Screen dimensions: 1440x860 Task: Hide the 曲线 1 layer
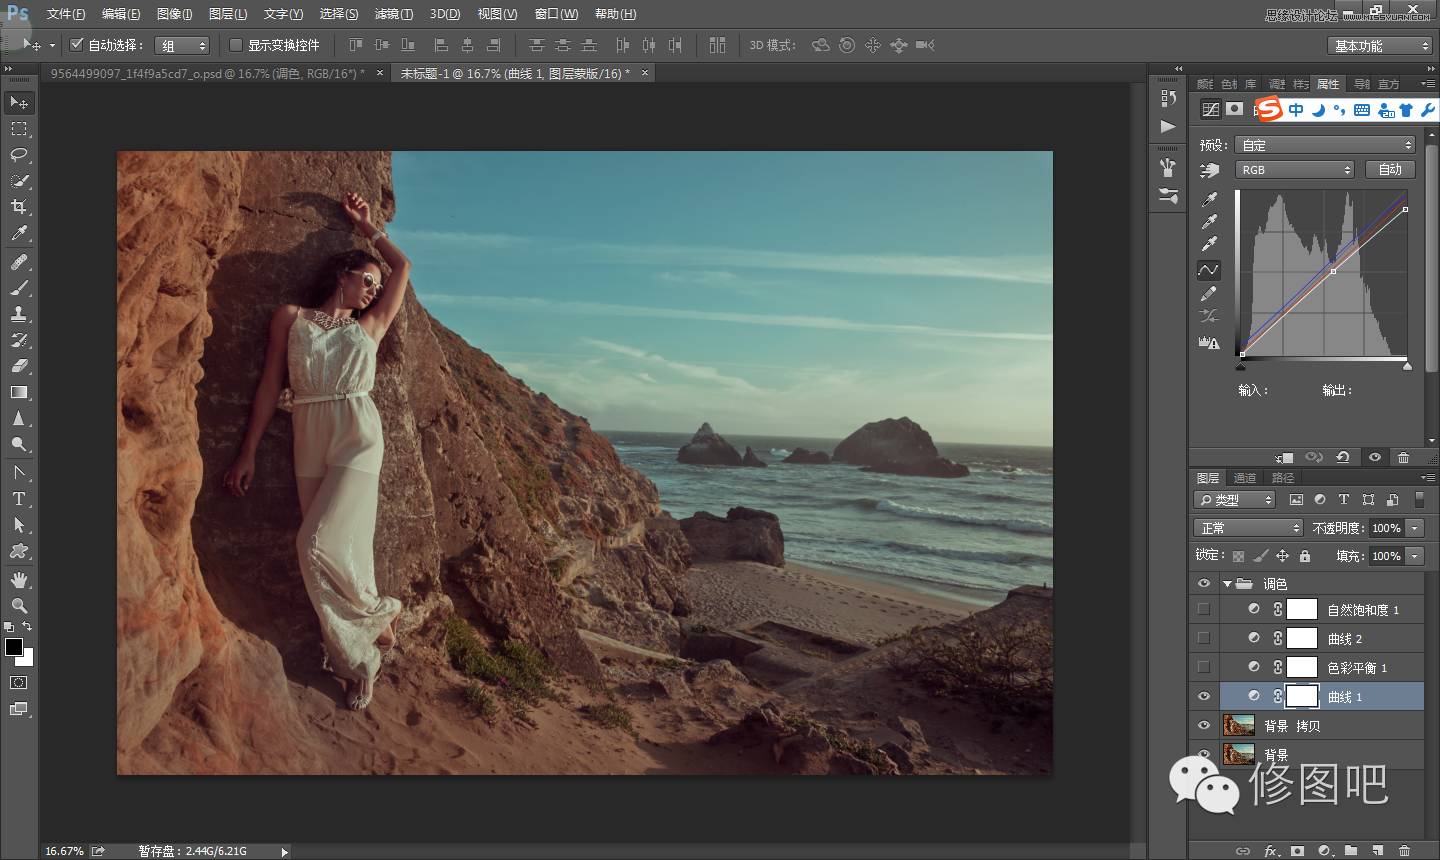pyautogui.click(x=1203, y=696)
